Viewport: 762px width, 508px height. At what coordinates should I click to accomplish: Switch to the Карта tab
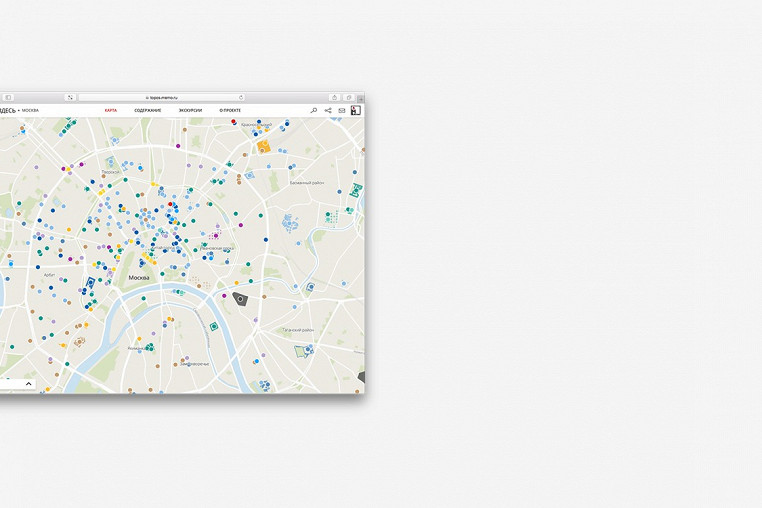pos(111,111)
